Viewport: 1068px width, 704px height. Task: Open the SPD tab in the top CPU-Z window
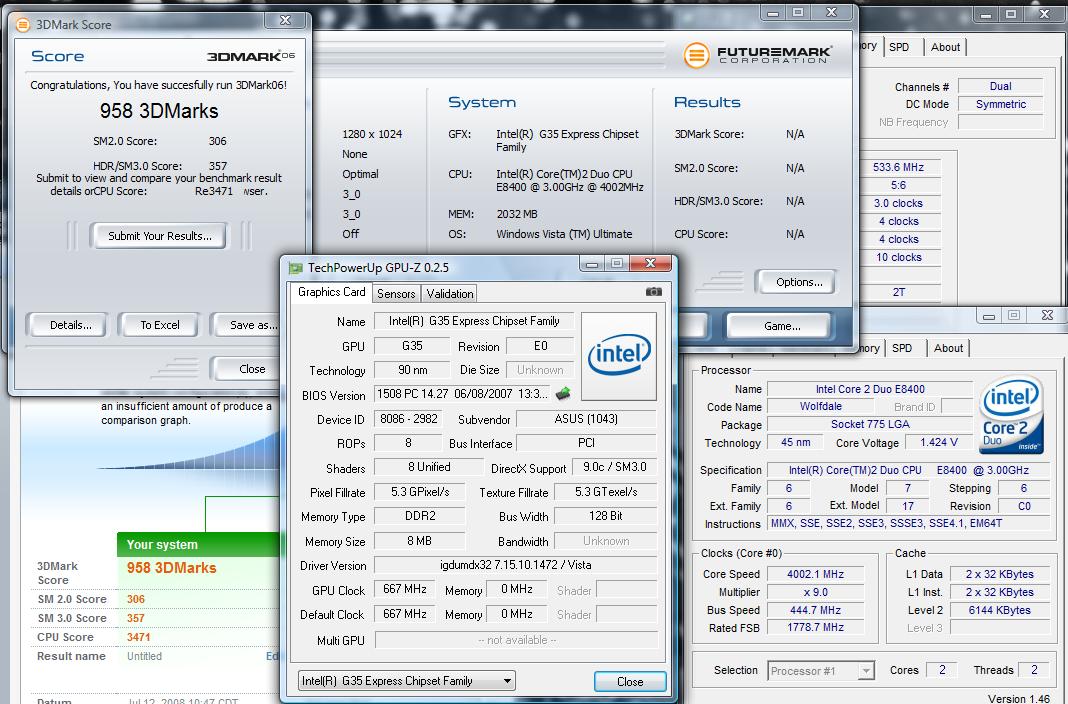point(899,47)
